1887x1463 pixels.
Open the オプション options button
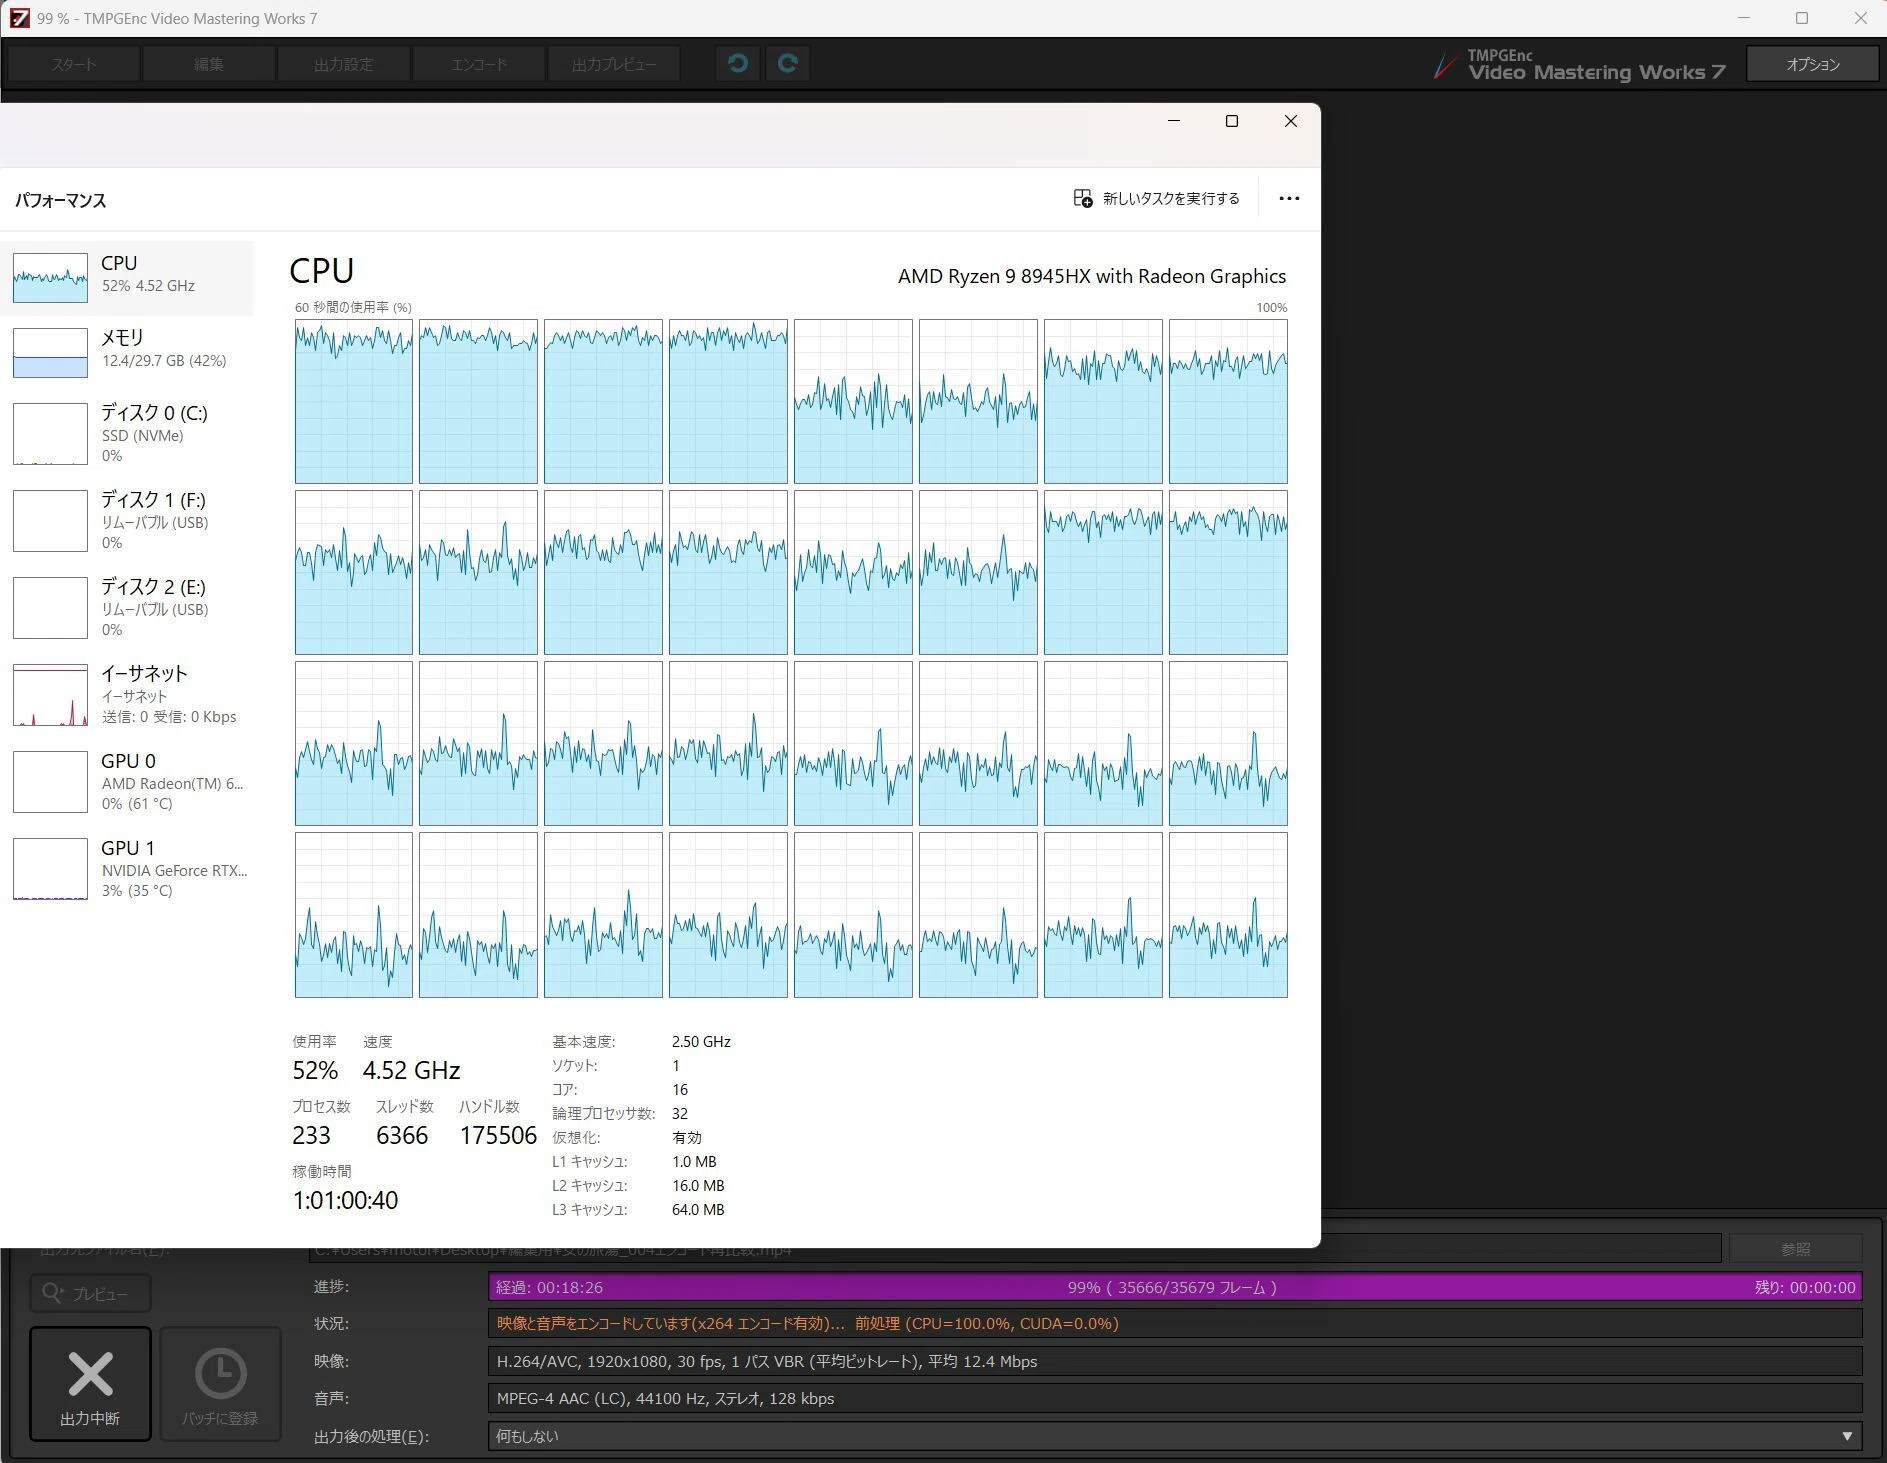(x=1812, y=64)
